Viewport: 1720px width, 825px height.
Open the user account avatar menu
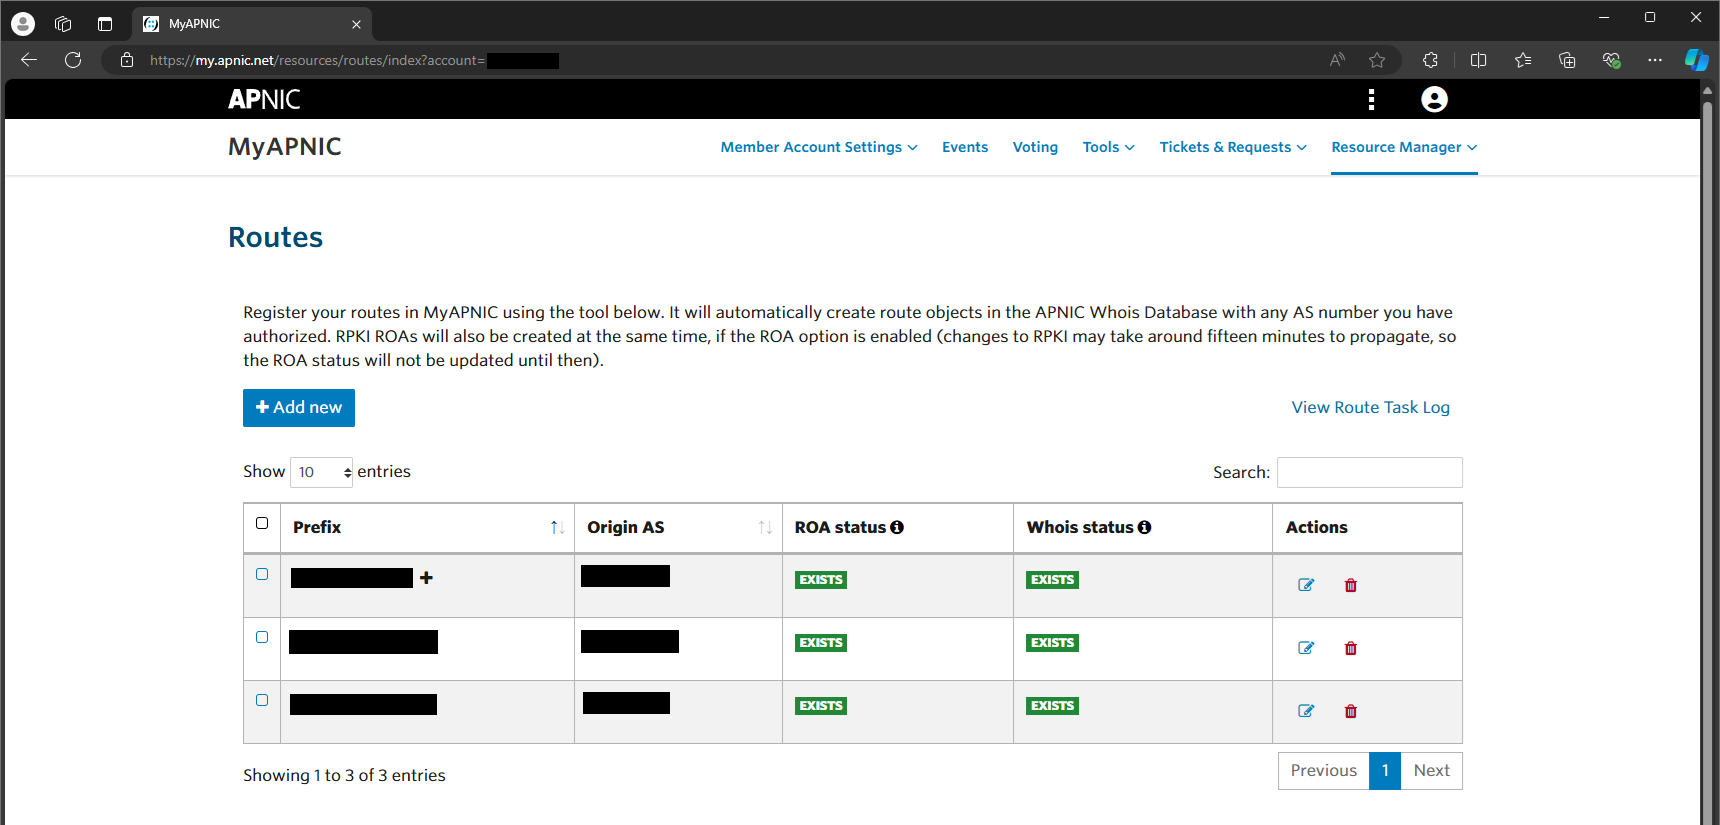click(1434, 99)
